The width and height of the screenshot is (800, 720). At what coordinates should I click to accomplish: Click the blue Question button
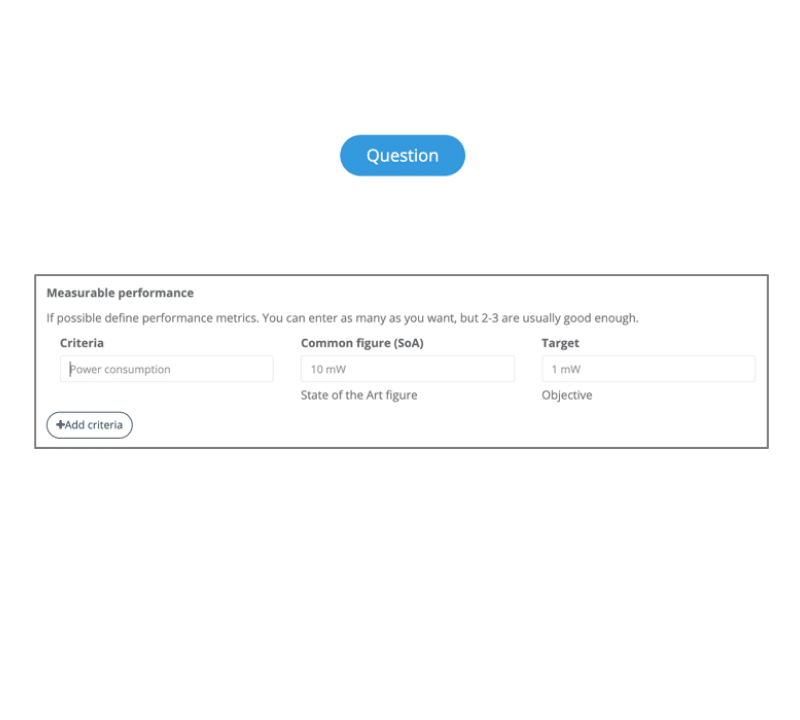(x=402, y=156)
